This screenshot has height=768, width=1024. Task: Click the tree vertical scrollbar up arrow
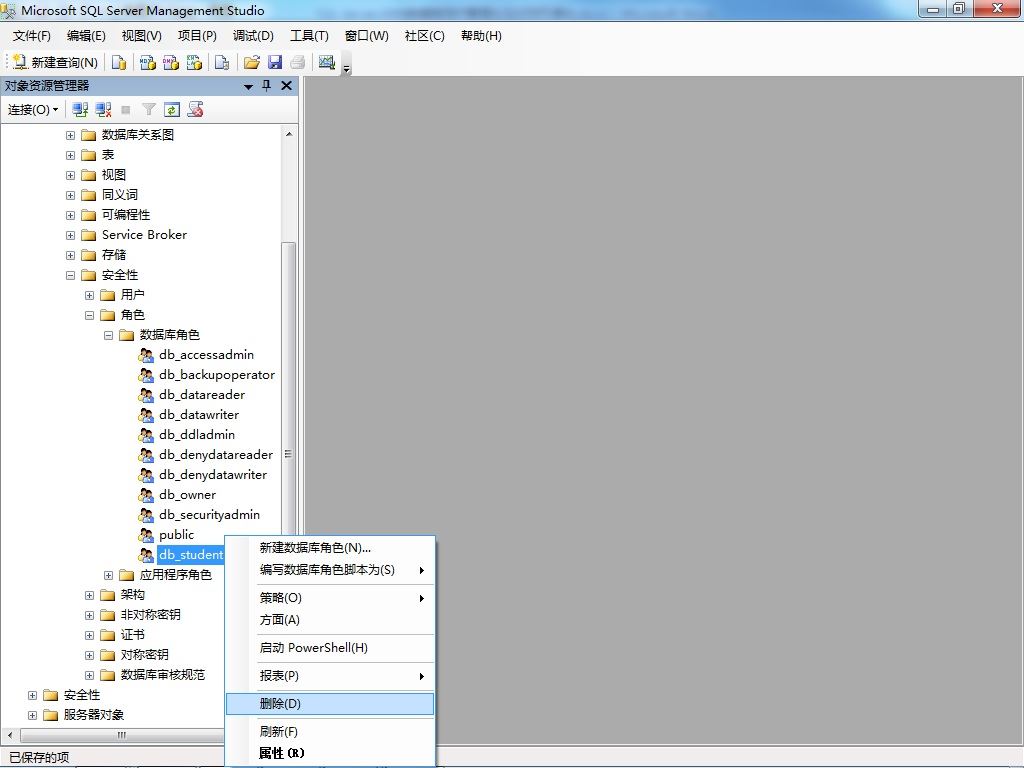tap(289, 135)
